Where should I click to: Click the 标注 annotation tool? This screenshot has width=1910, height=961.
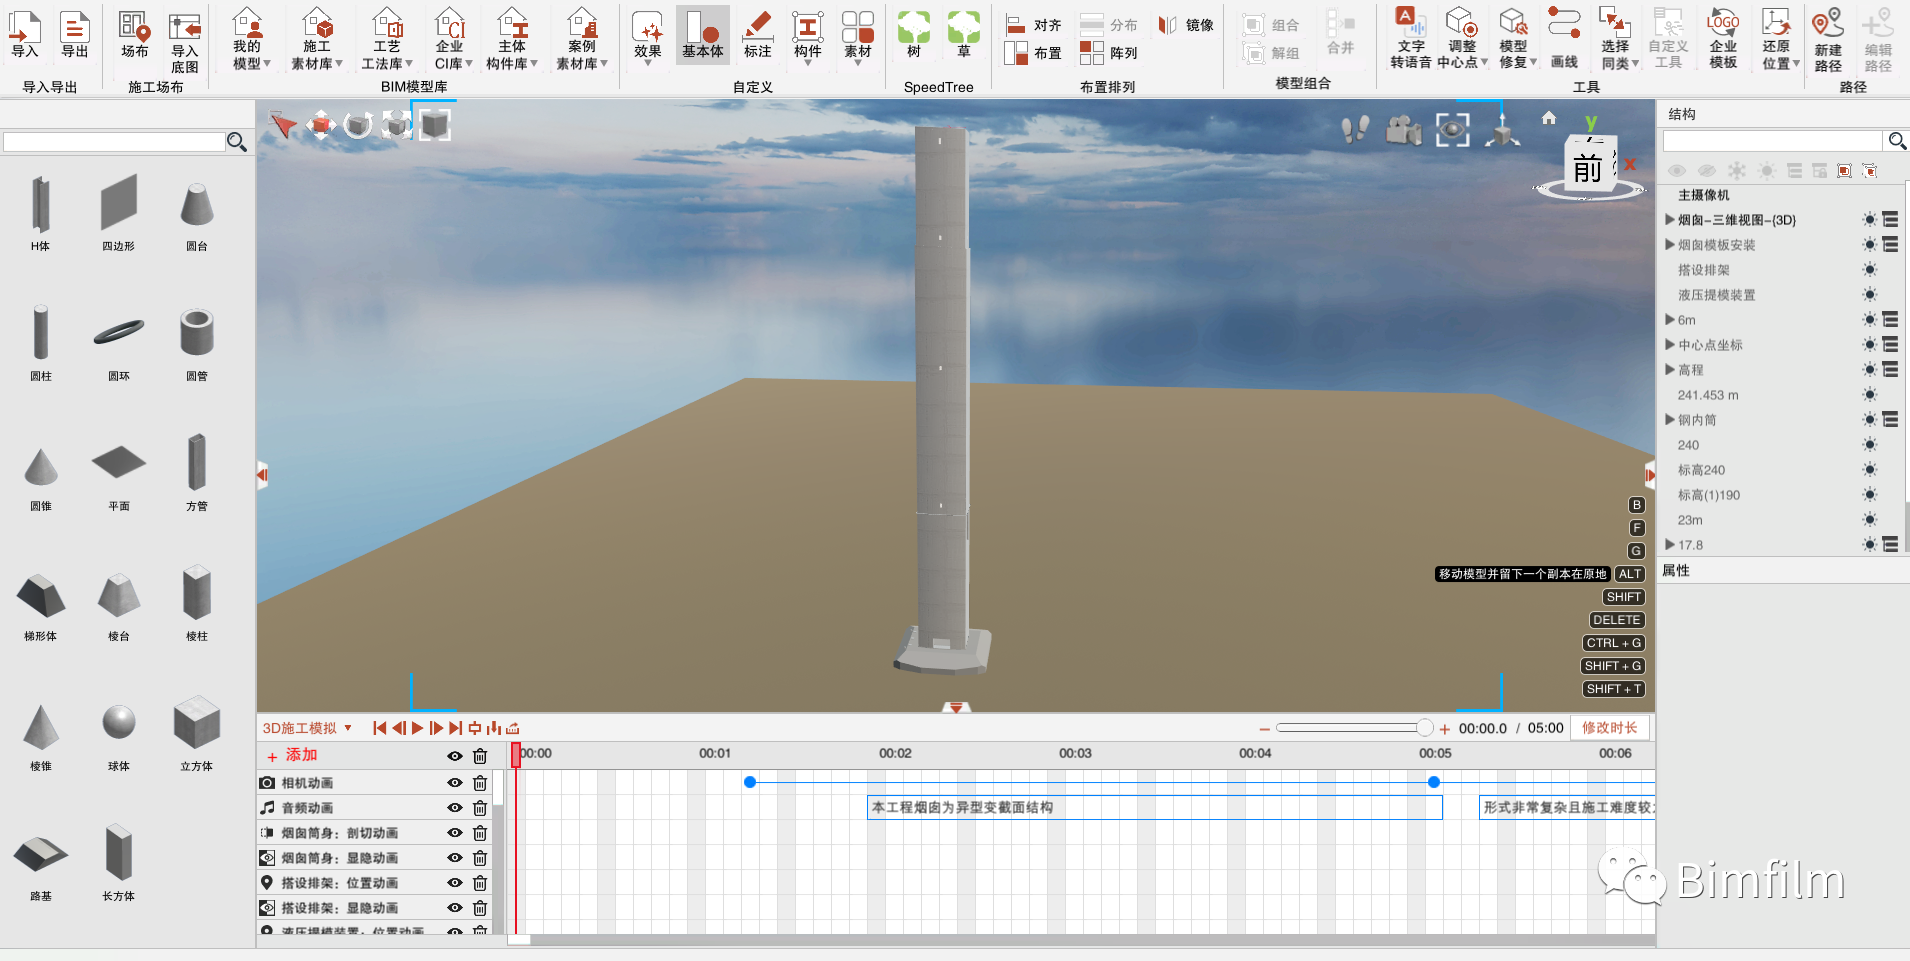coord(758,35)
